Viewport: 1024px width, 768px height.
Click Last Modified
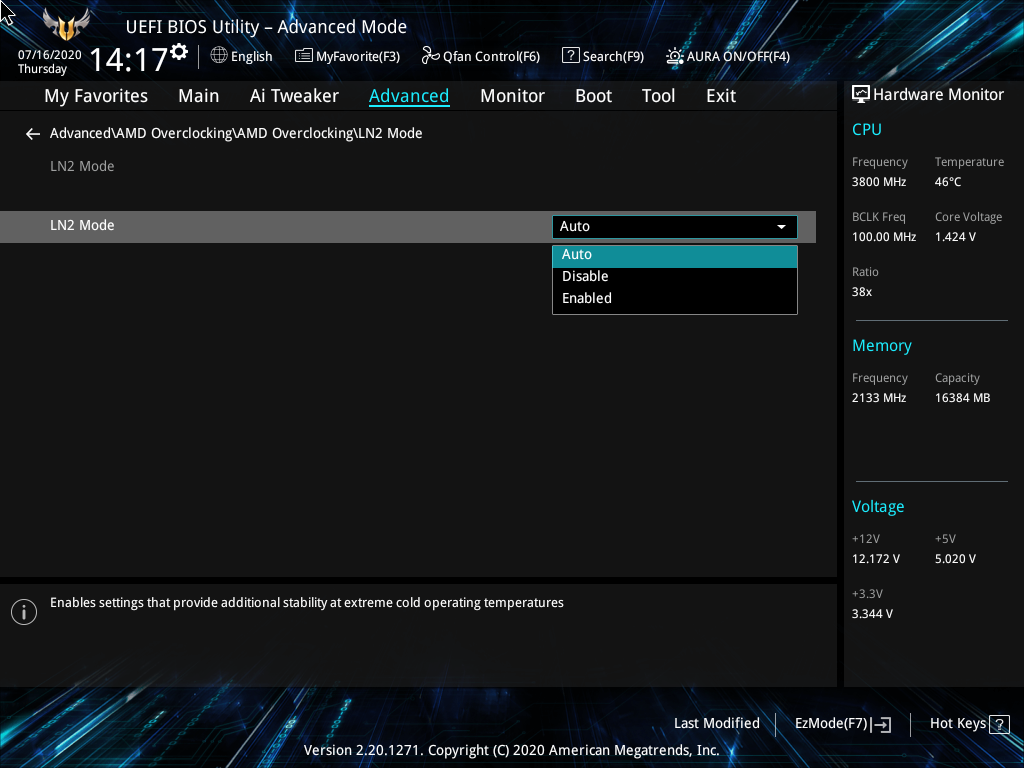[x=716, y=724]
